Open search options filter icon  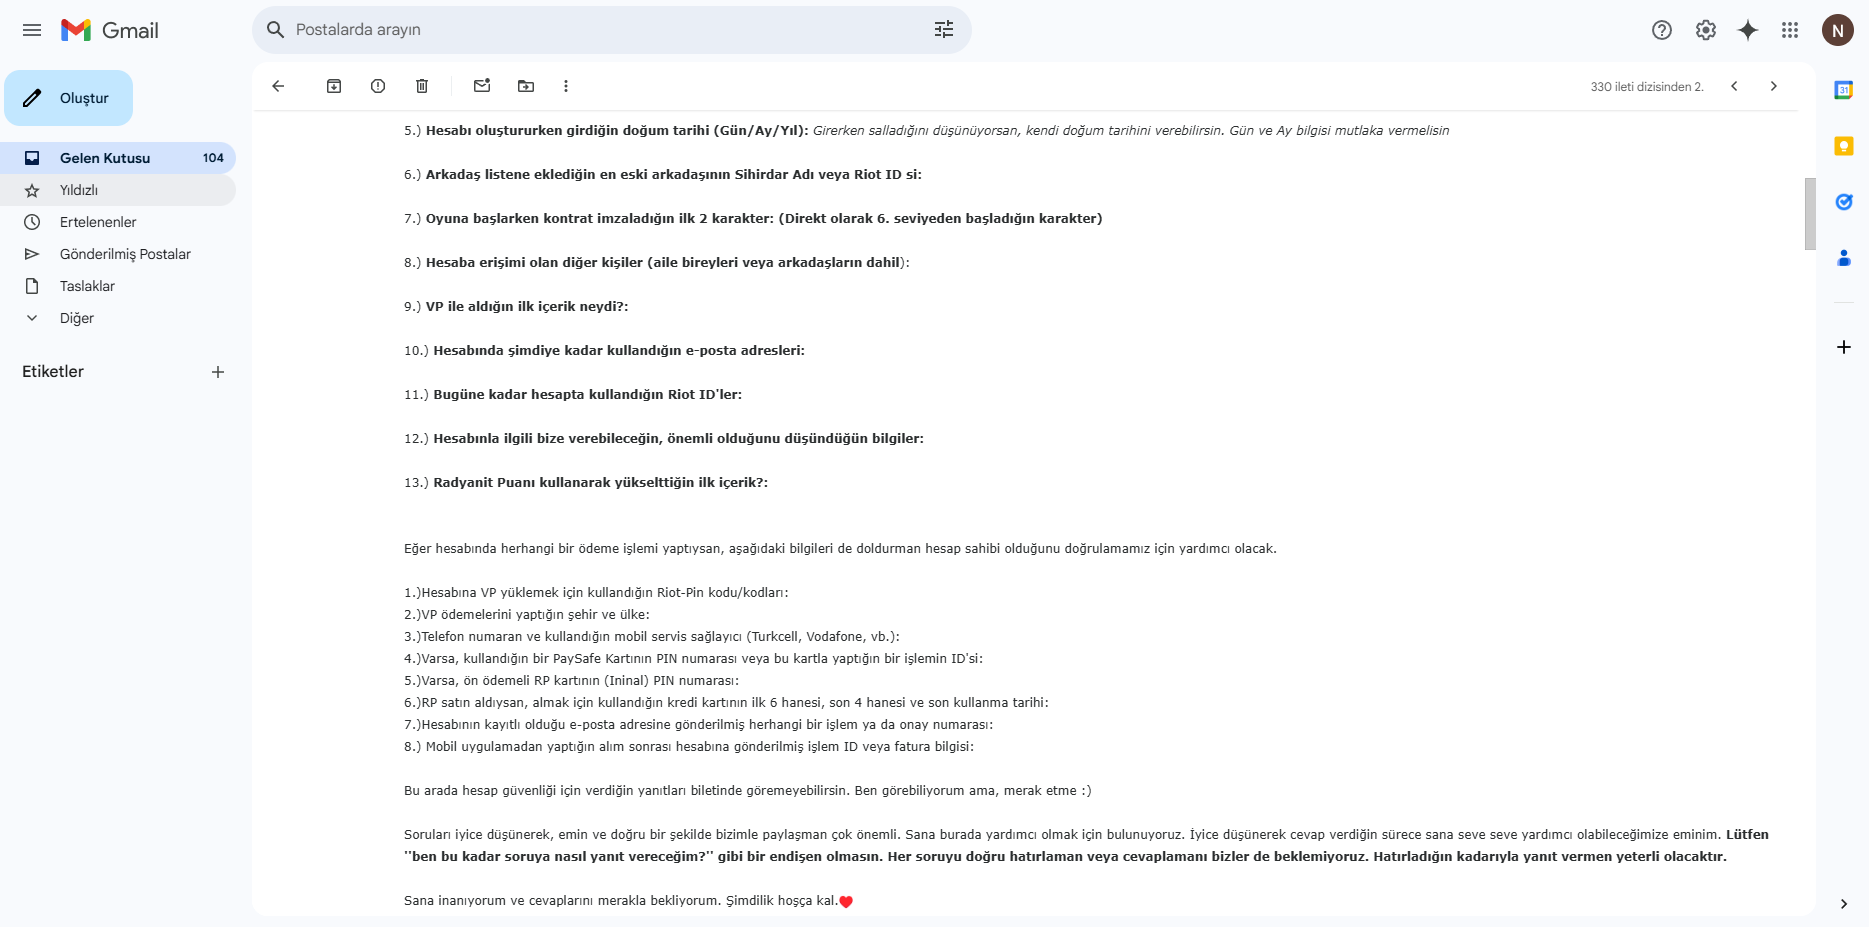pyautogui.click(x=944, y=30)
